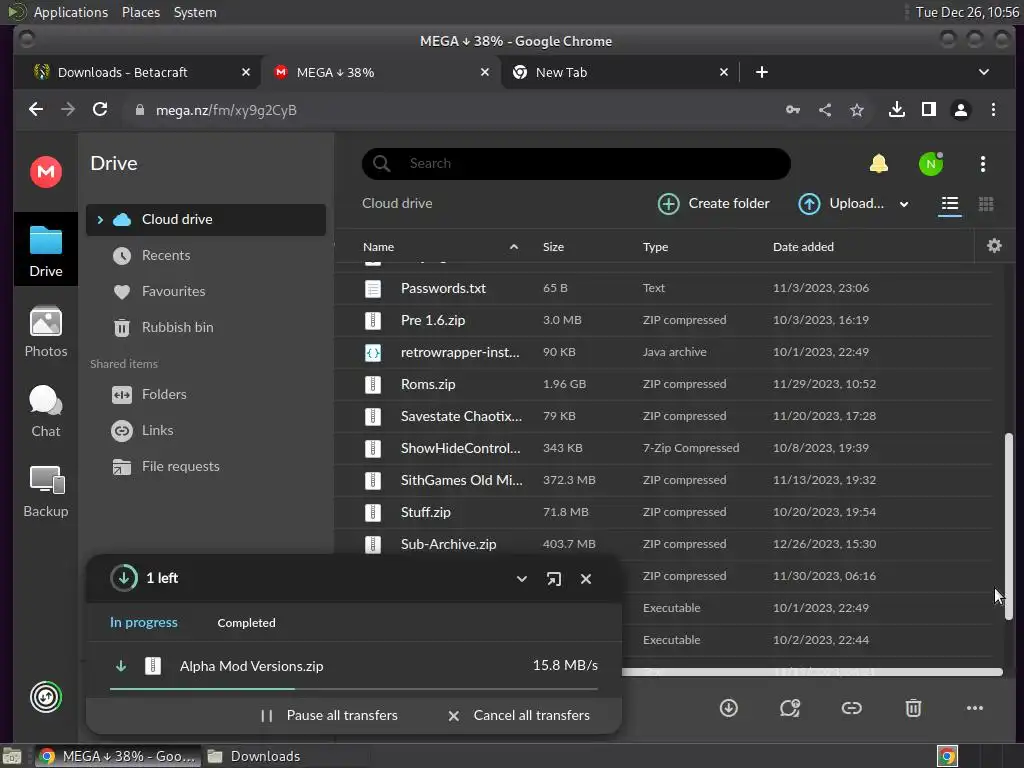Open Downloads window from taskbar
Screen dimensions: 1024x768
coord(253,756)
